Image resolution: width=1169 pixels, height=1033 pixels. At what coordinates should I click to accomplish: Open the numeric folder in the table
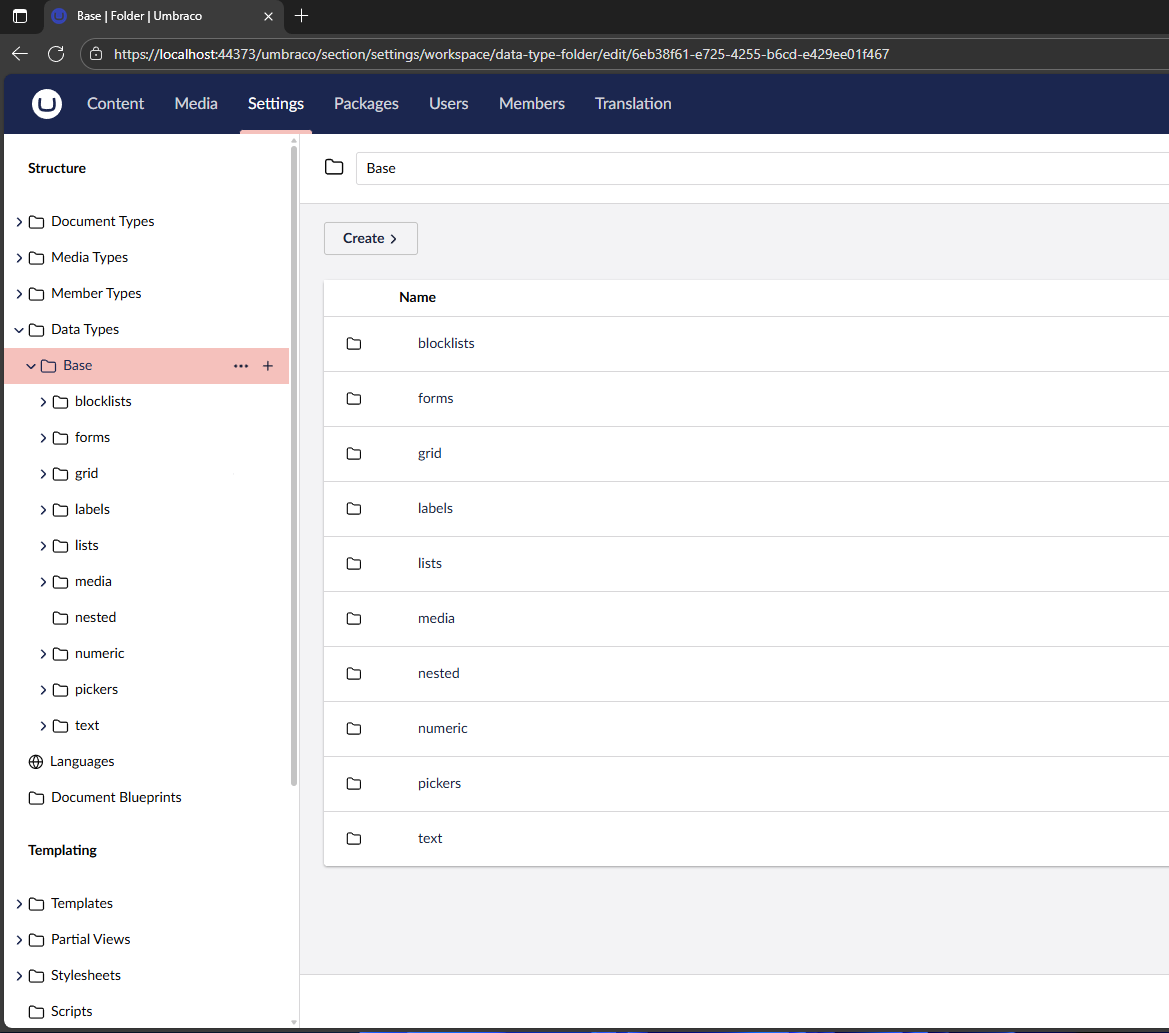tap(442, 729)
